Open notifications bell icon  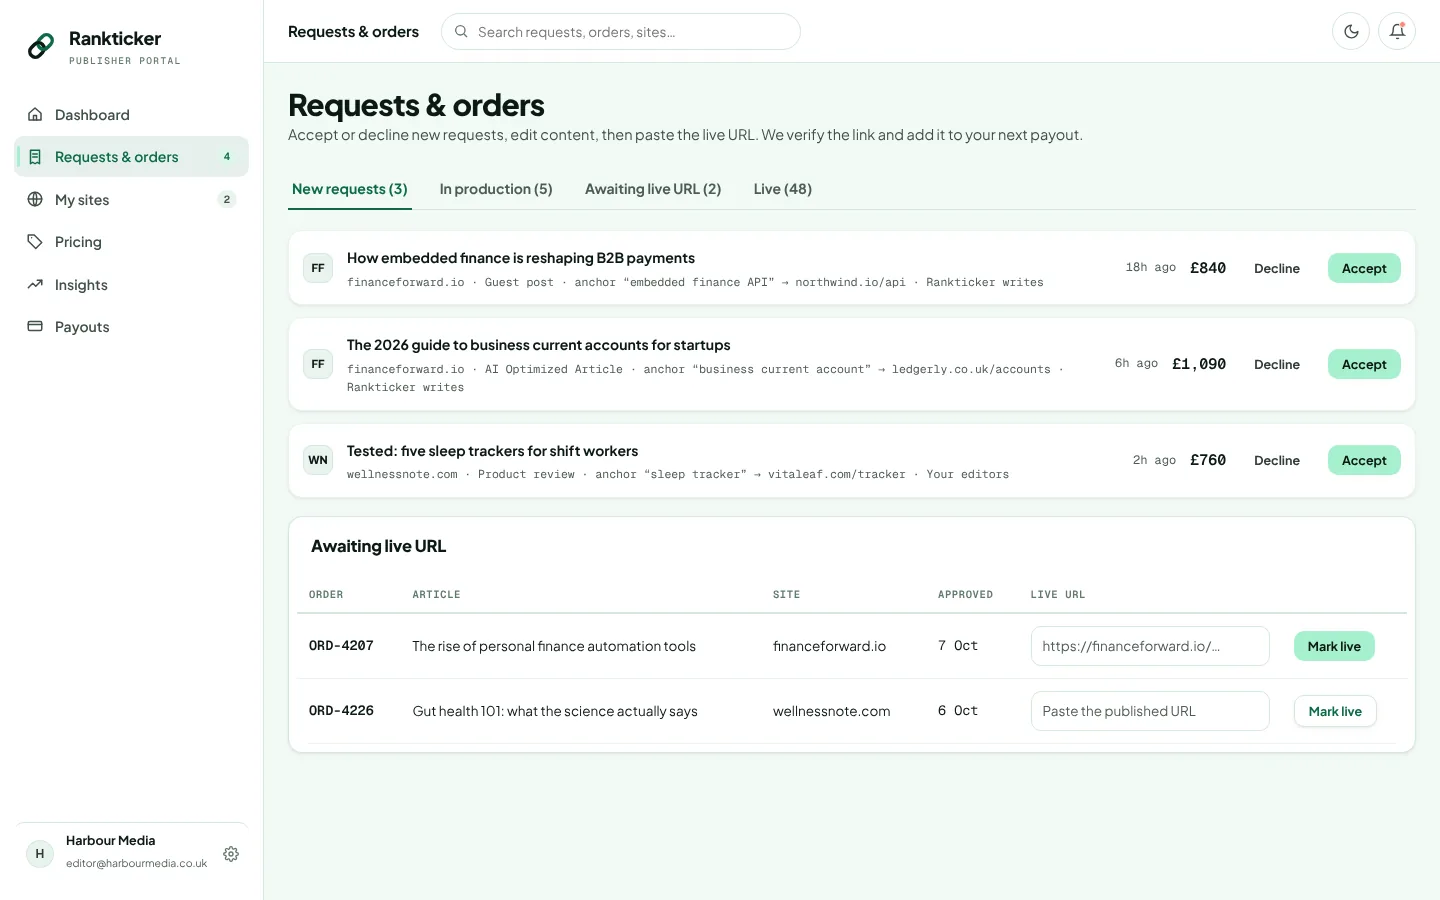(x=1397, y=31)
